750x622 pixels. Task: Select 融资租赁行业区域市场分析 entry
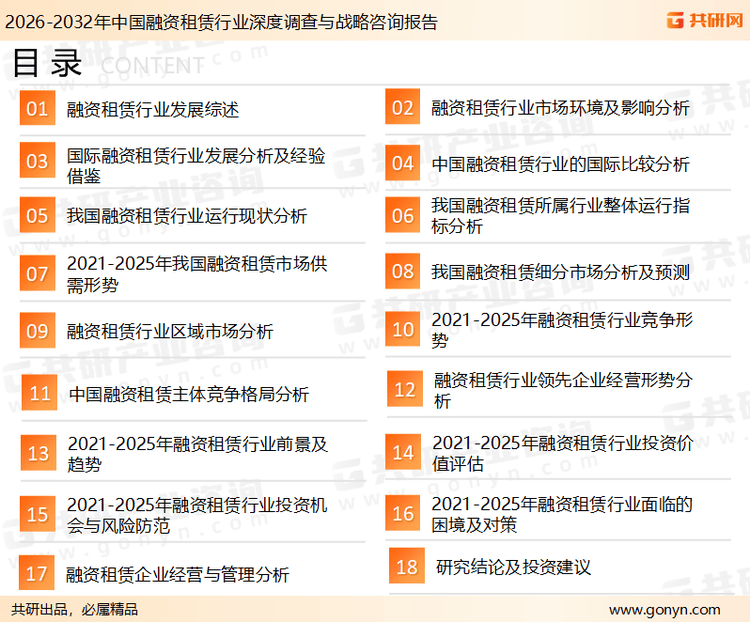click(x=170, y=331)
